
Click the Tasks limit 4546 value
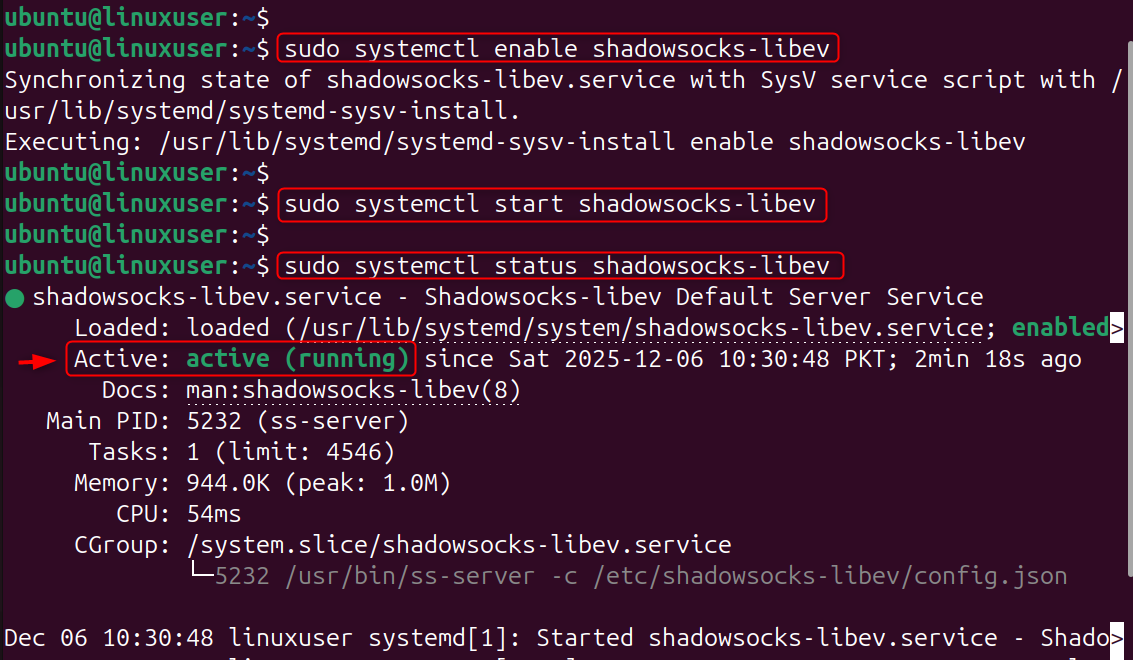pyautogui.click(x=355, y=452)
